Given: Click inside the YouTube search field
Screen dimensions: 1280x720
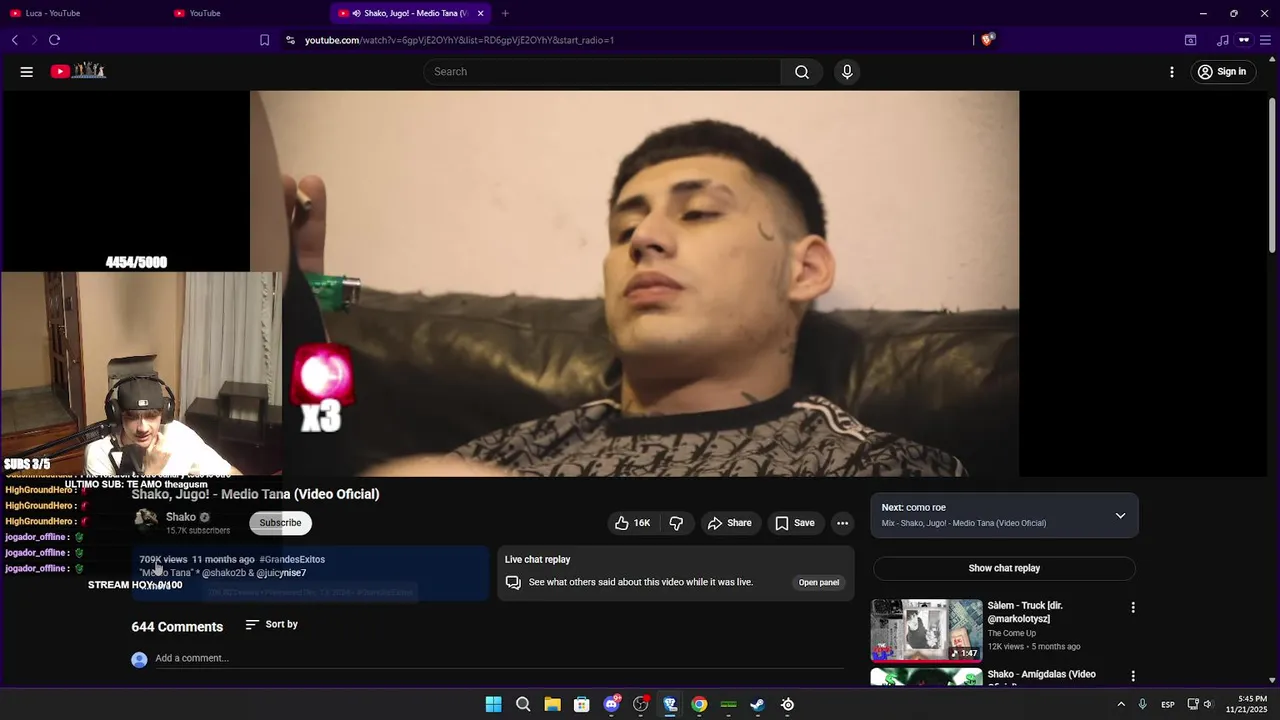Looking at the screenshot, I should pyautogui.click(x=602, y=72).
